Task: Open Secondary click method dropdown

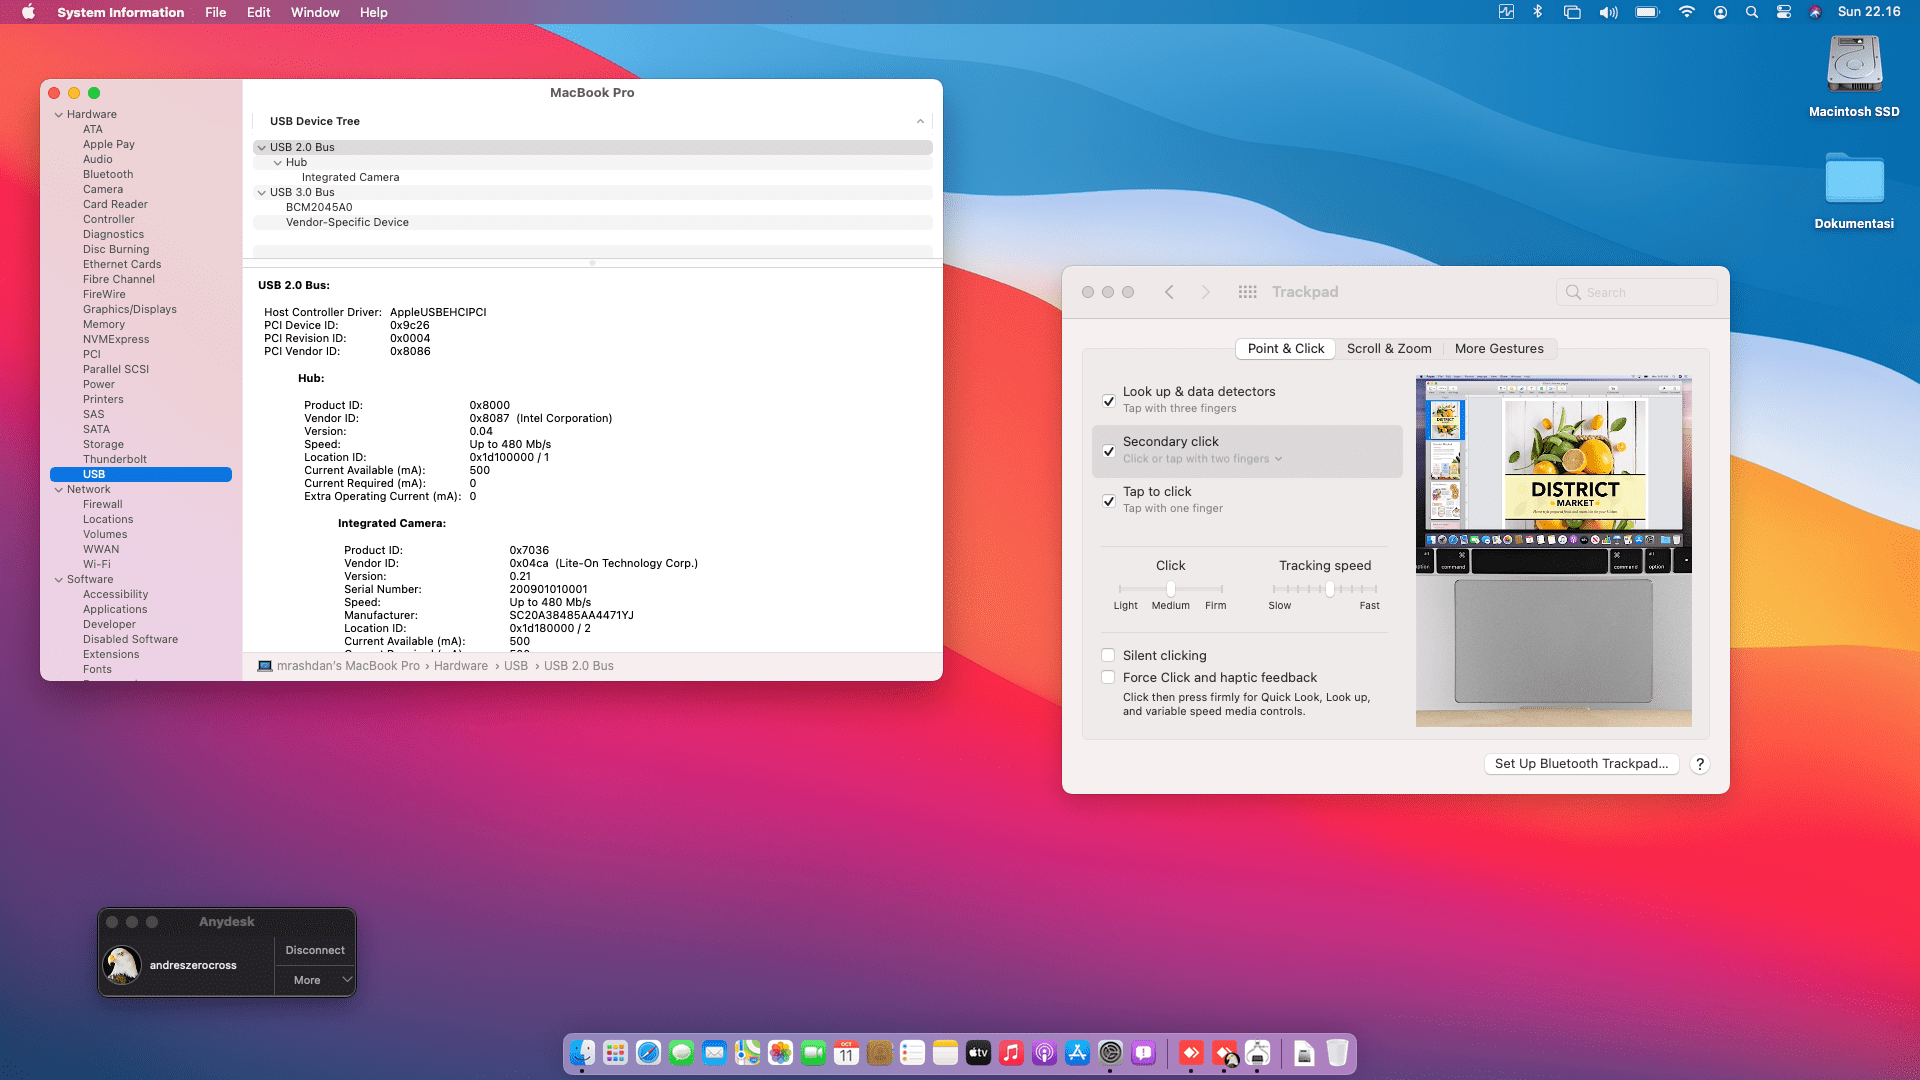Action: 1201,459
